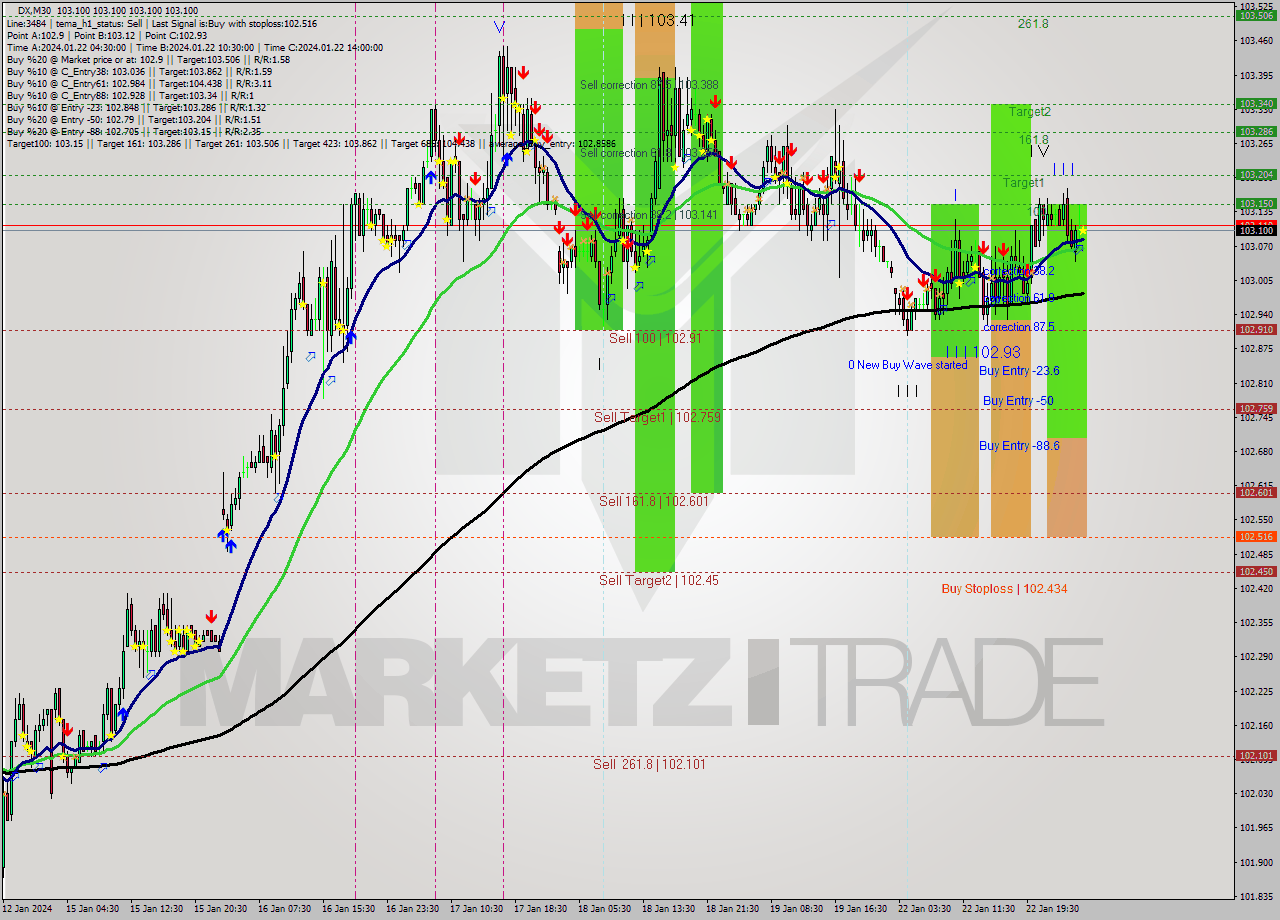Click the red 102.601 price tag
The width and height of the screenshot is (1280, 920).
click(x=1256, y=492)
